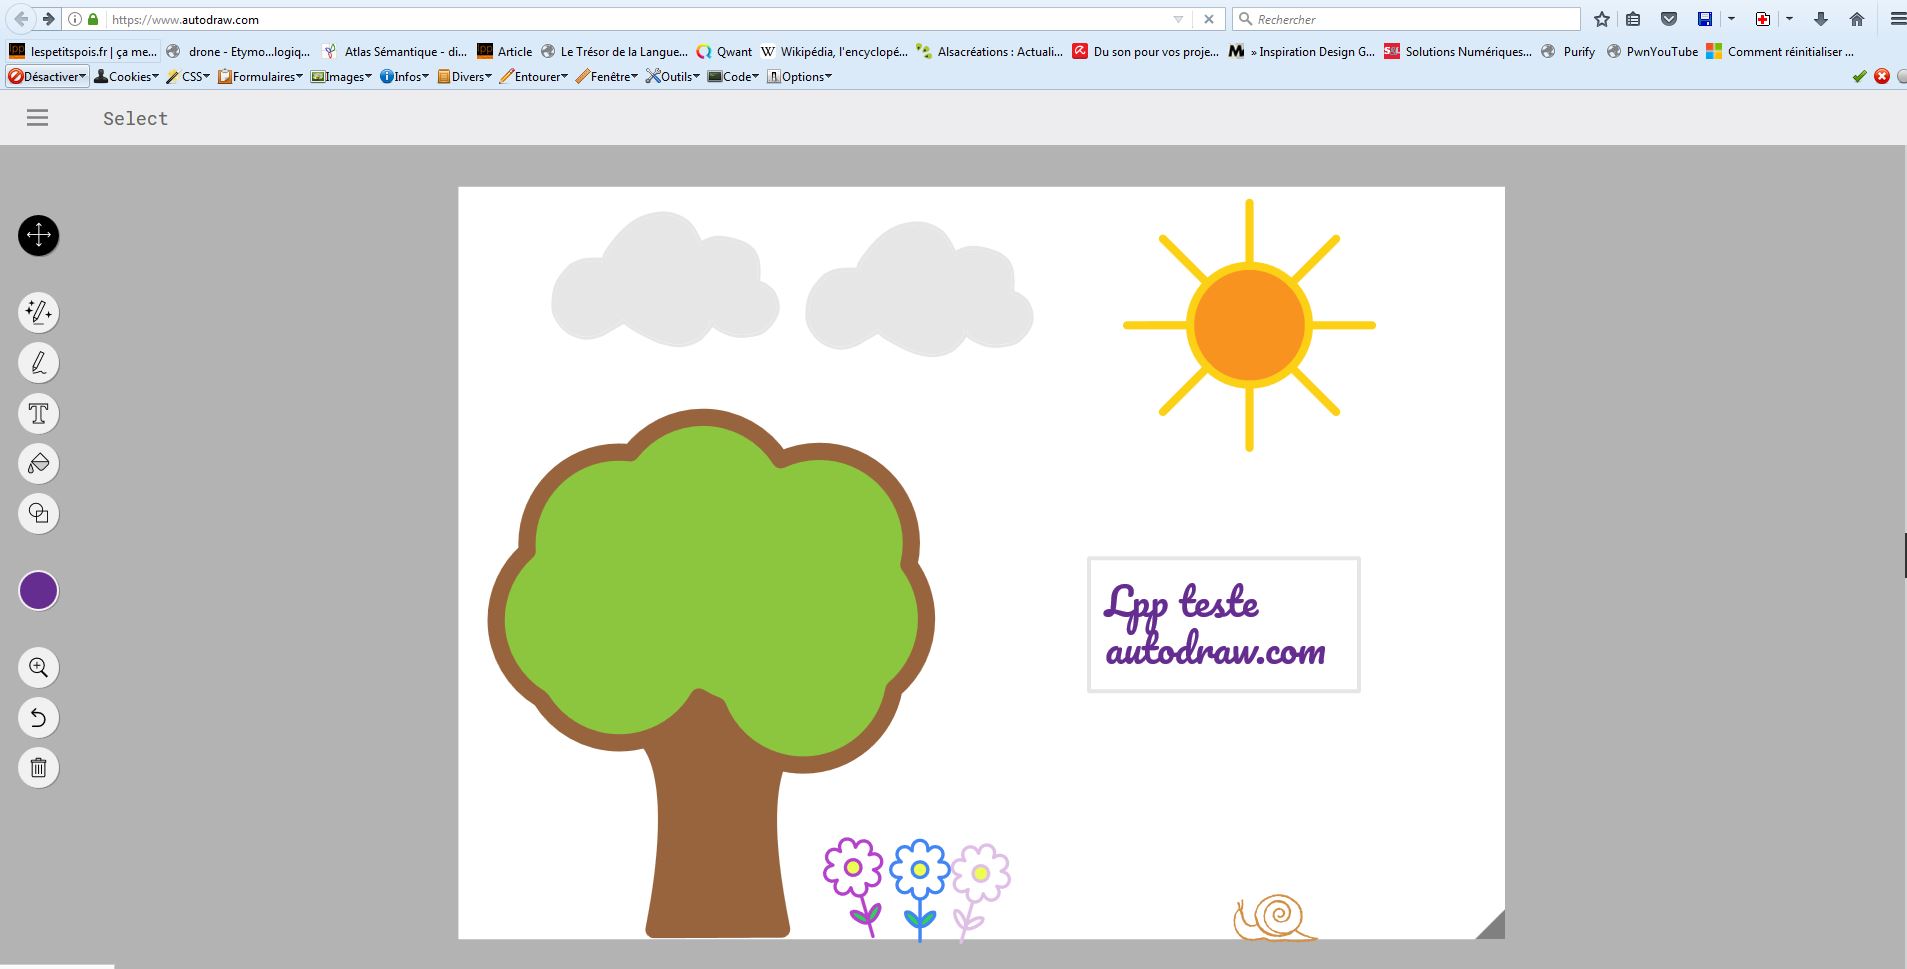Open the Le Trésor de la Langue bookmark
Image resolution: width=1907 pixels, height=969 pixels.
pyautogui.click(x=614, y=51)
